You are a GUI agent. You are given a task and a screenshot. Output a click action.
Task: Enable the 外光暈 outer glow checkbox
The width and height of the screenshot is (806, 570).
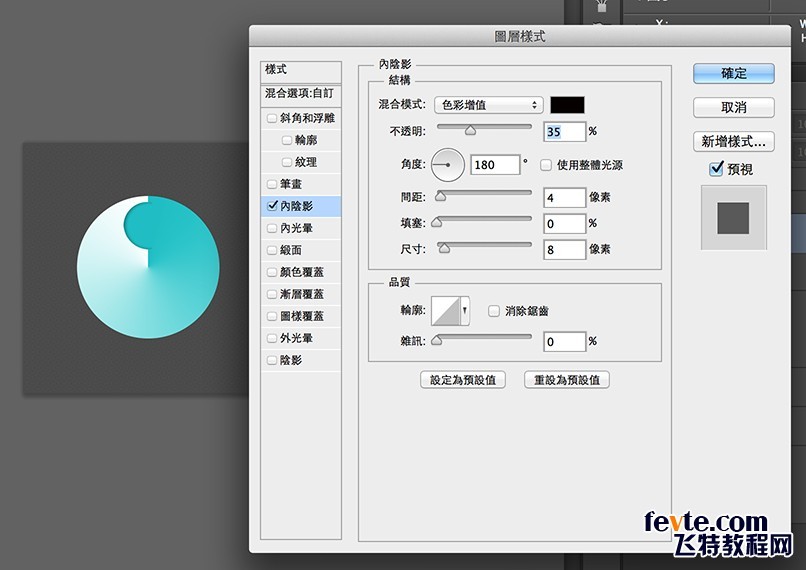point(272,338)
